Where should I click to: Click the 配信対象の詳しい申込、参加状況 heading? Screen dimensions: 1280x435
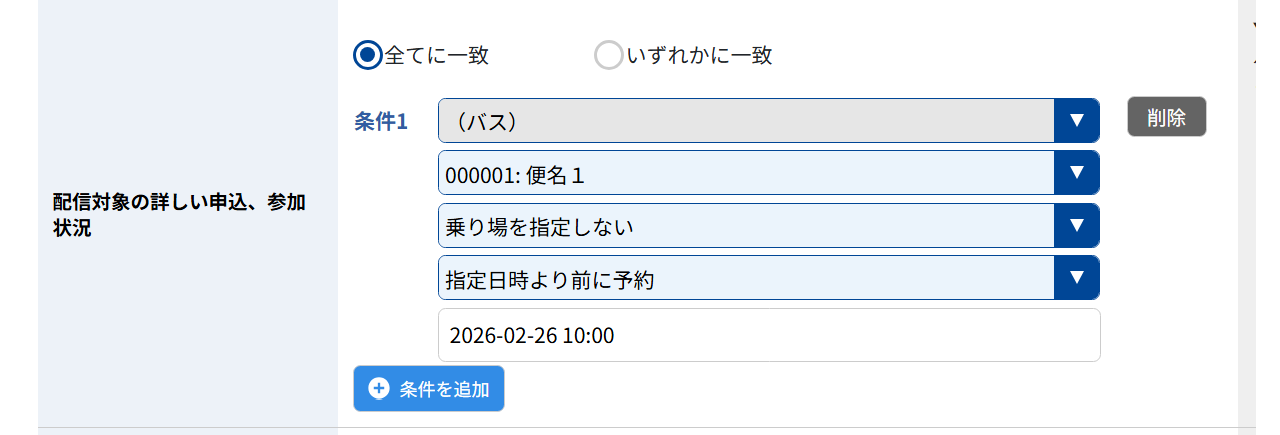pyautogui.click(x=179, y=215)
